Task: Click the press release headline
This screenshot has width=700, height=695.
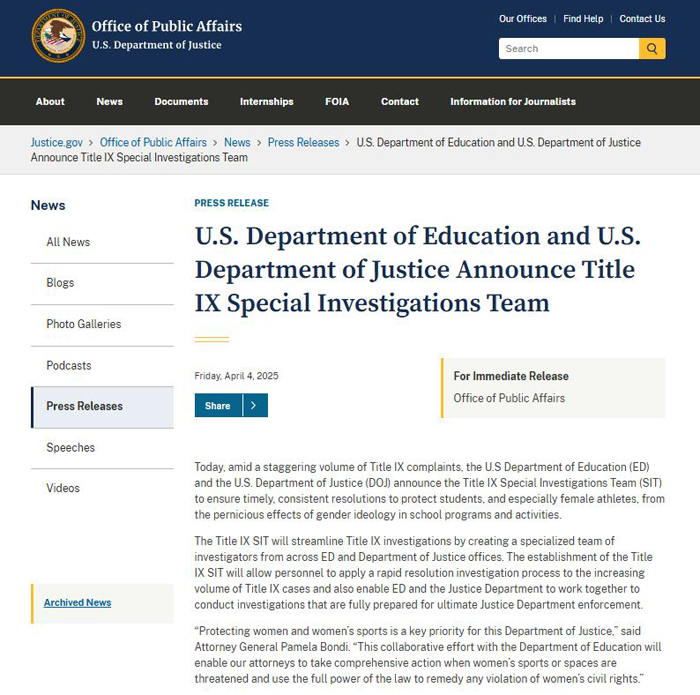Action: tap(417, 269)
